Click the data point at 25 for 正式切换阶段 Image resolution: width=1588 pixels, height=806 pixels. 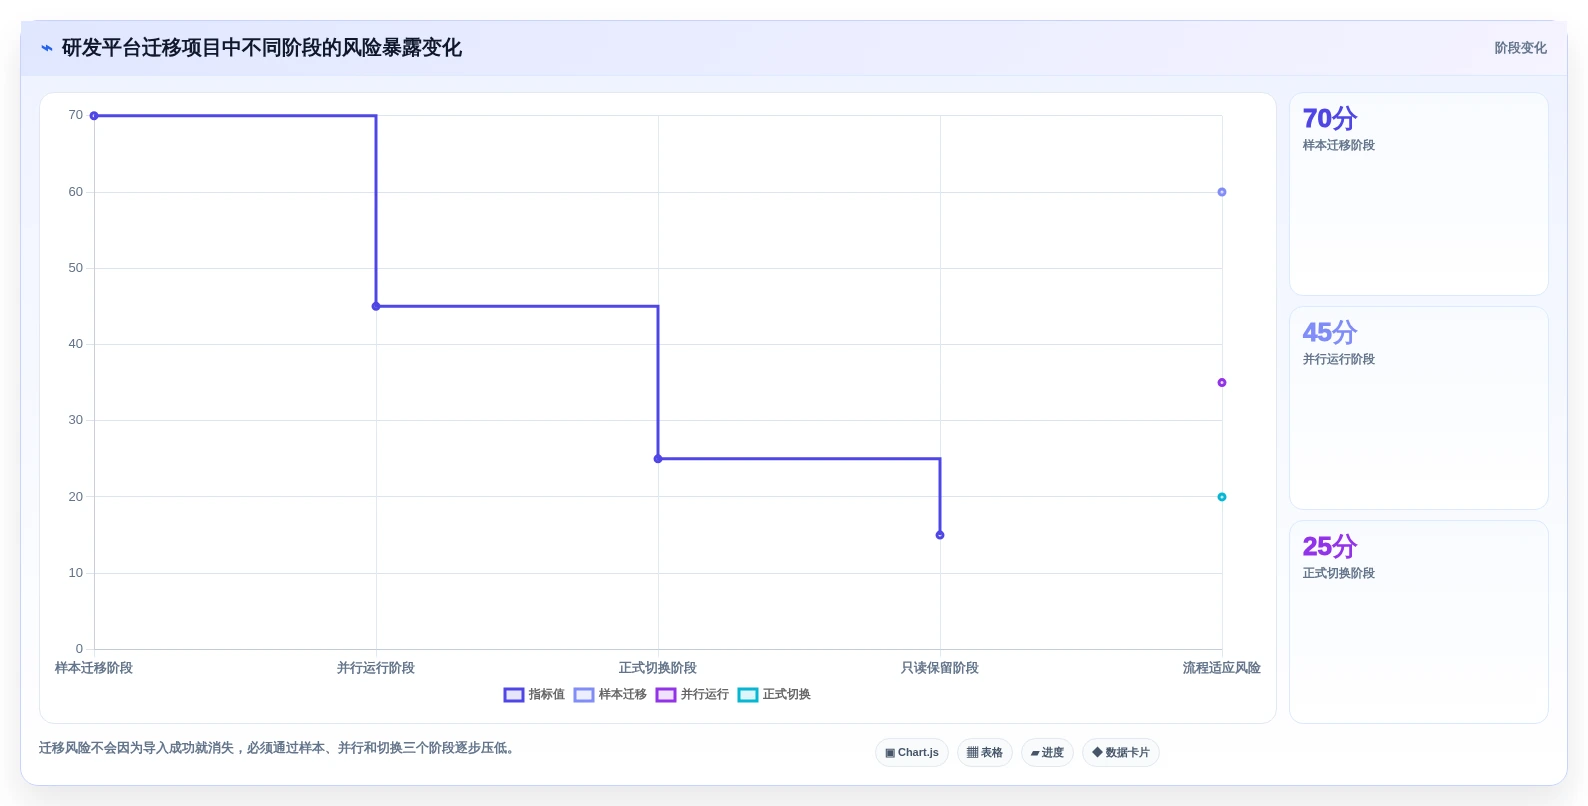click(658, 459)
